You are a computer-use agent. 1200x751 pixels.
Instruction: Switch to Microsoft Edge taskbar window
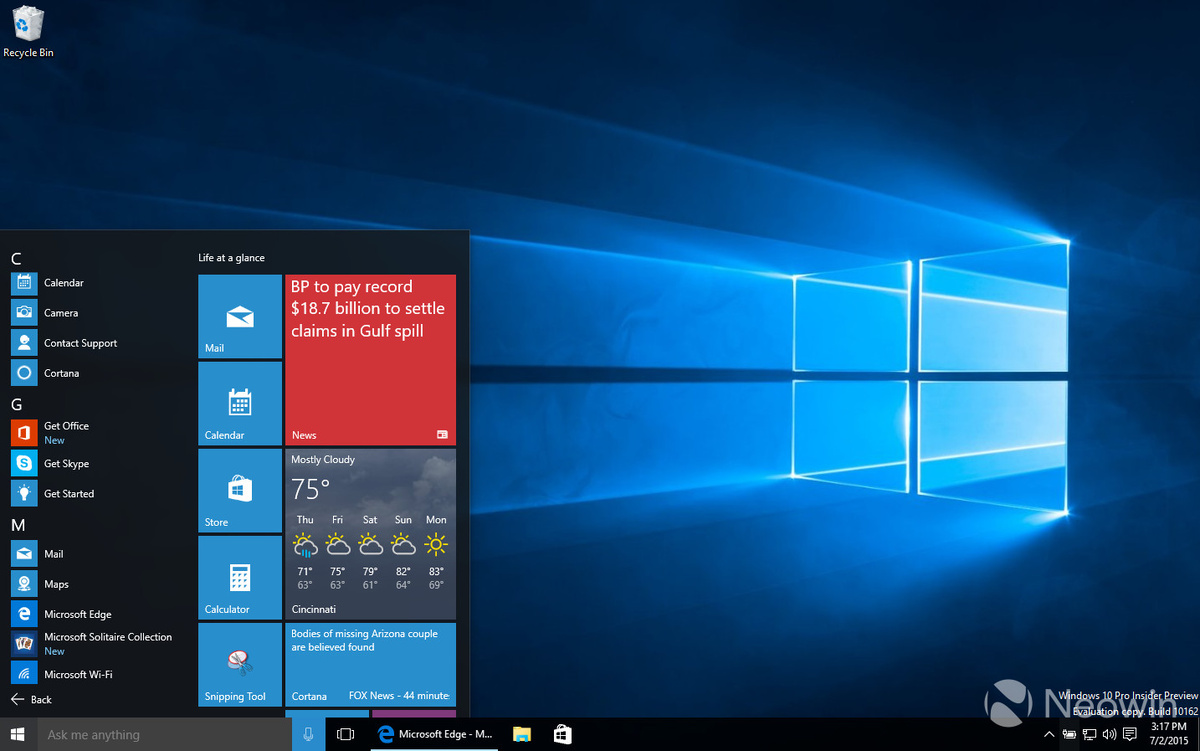435,734
